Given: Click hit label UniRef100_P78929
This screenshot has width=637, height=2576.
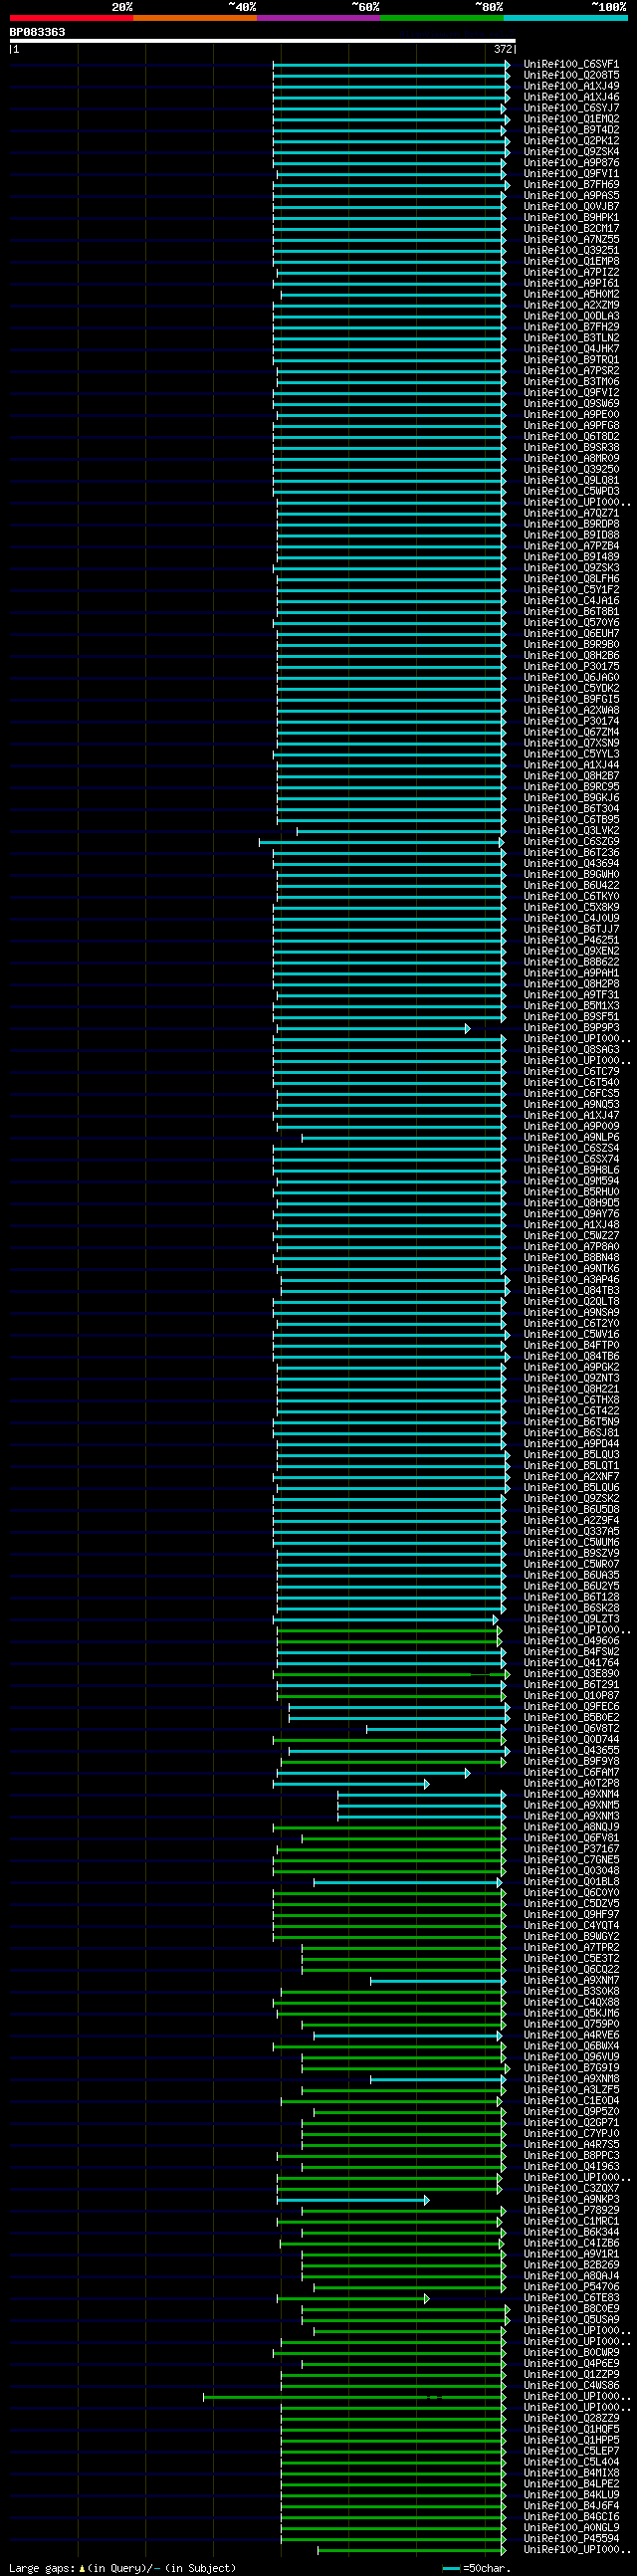Looking at the screenshot, I should pyautogui.click(x=571, y=2210).
